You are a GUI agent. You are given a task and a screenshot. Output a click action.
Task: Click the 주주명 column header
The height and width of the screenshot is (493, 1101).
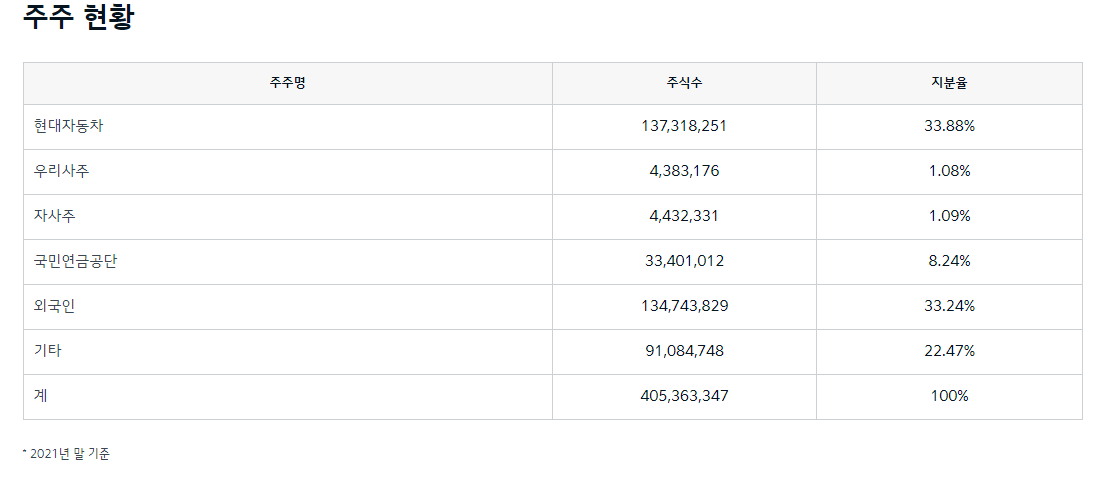[287, 83]
